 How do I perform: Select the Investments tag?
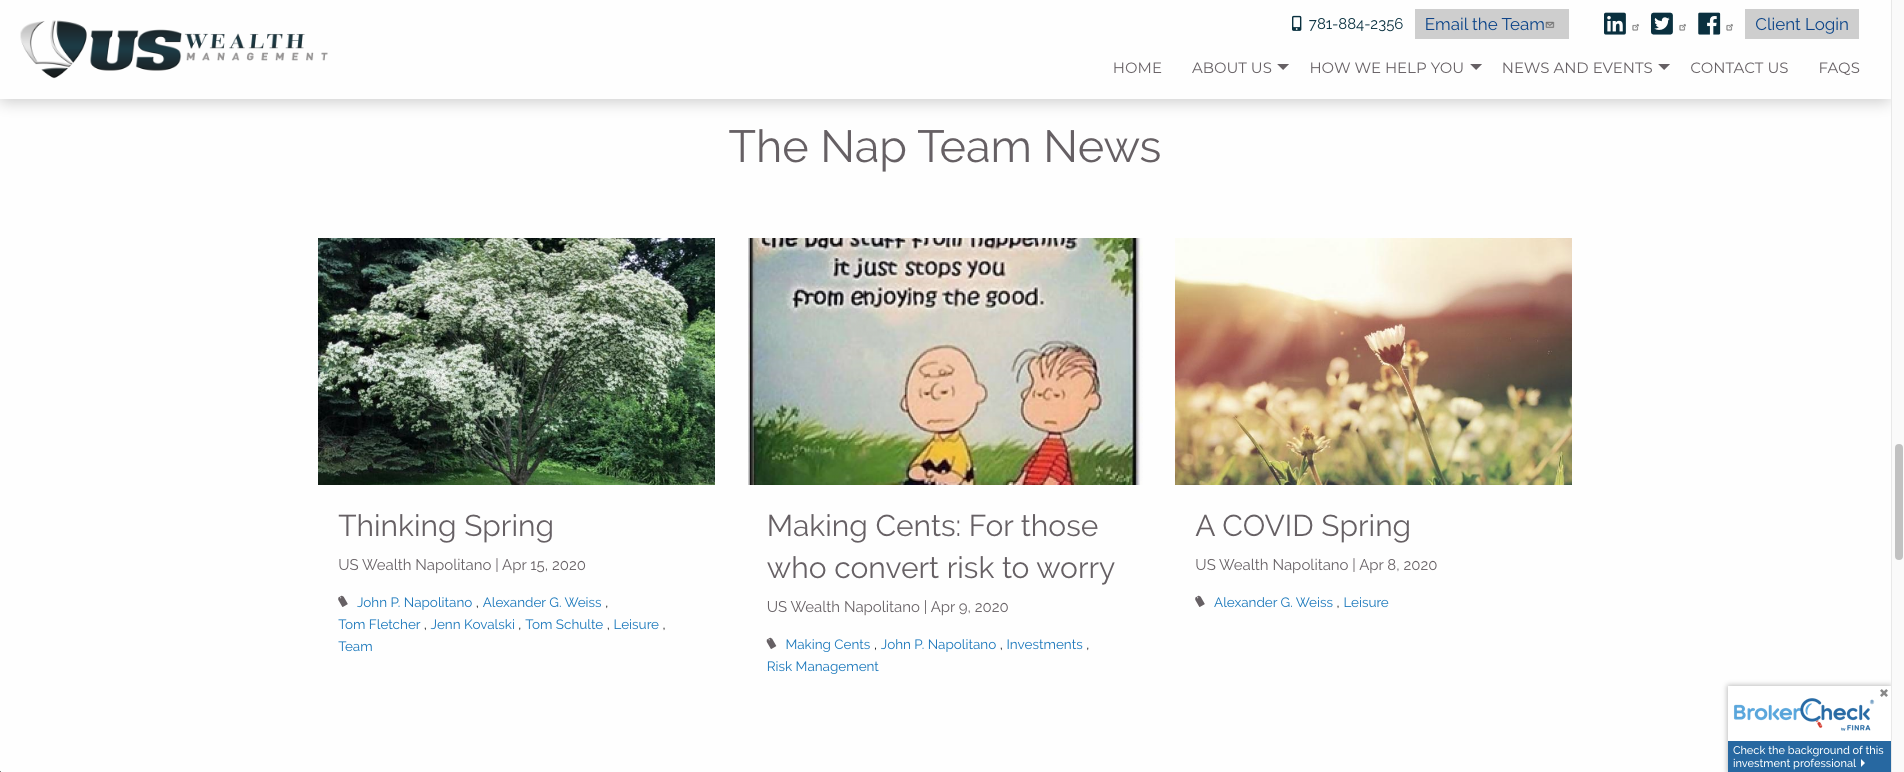point(1044,644)
